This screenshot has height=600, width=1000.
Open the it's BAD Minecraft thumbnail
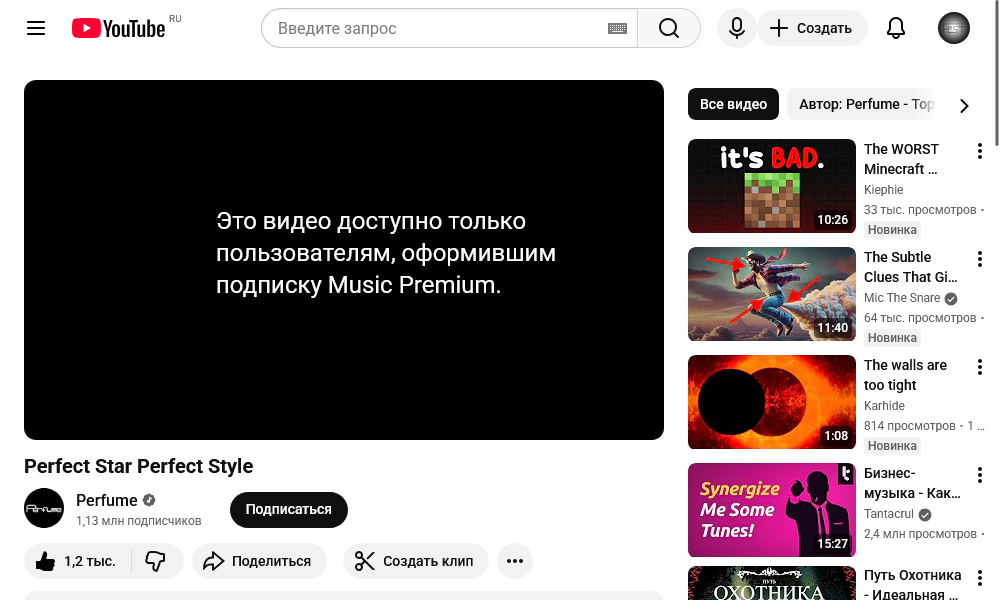pyautogui.click(x=772, y=186)
